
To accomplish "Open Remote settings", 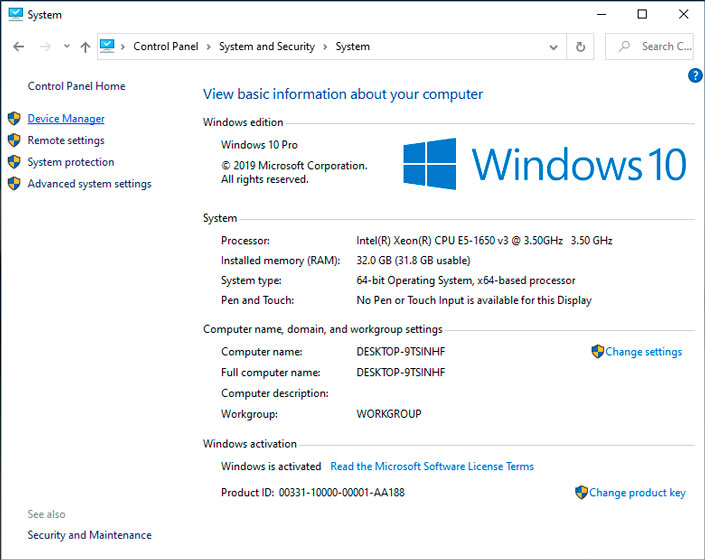I will tap(66, 140).
